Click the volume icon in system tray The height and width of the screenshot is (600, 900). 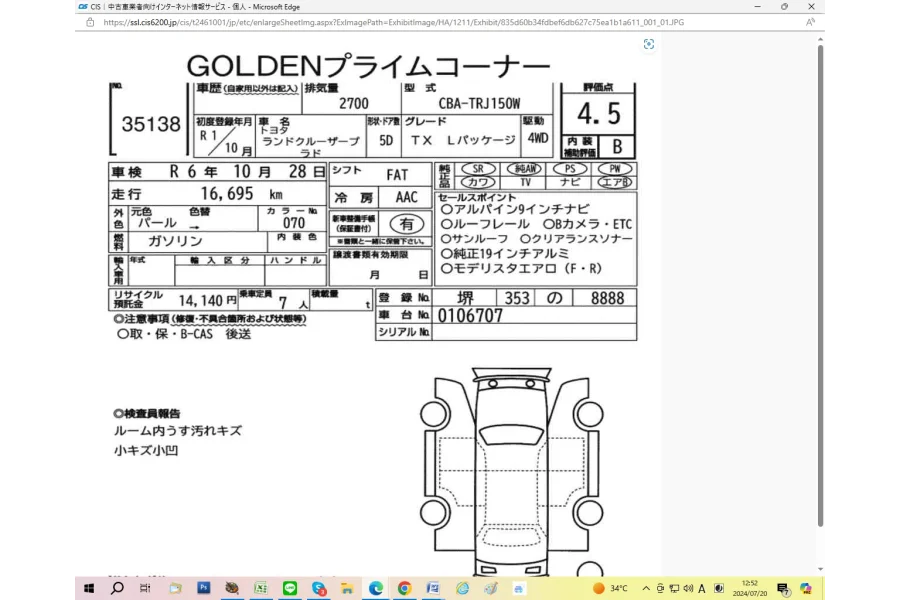tap(688, 588)
